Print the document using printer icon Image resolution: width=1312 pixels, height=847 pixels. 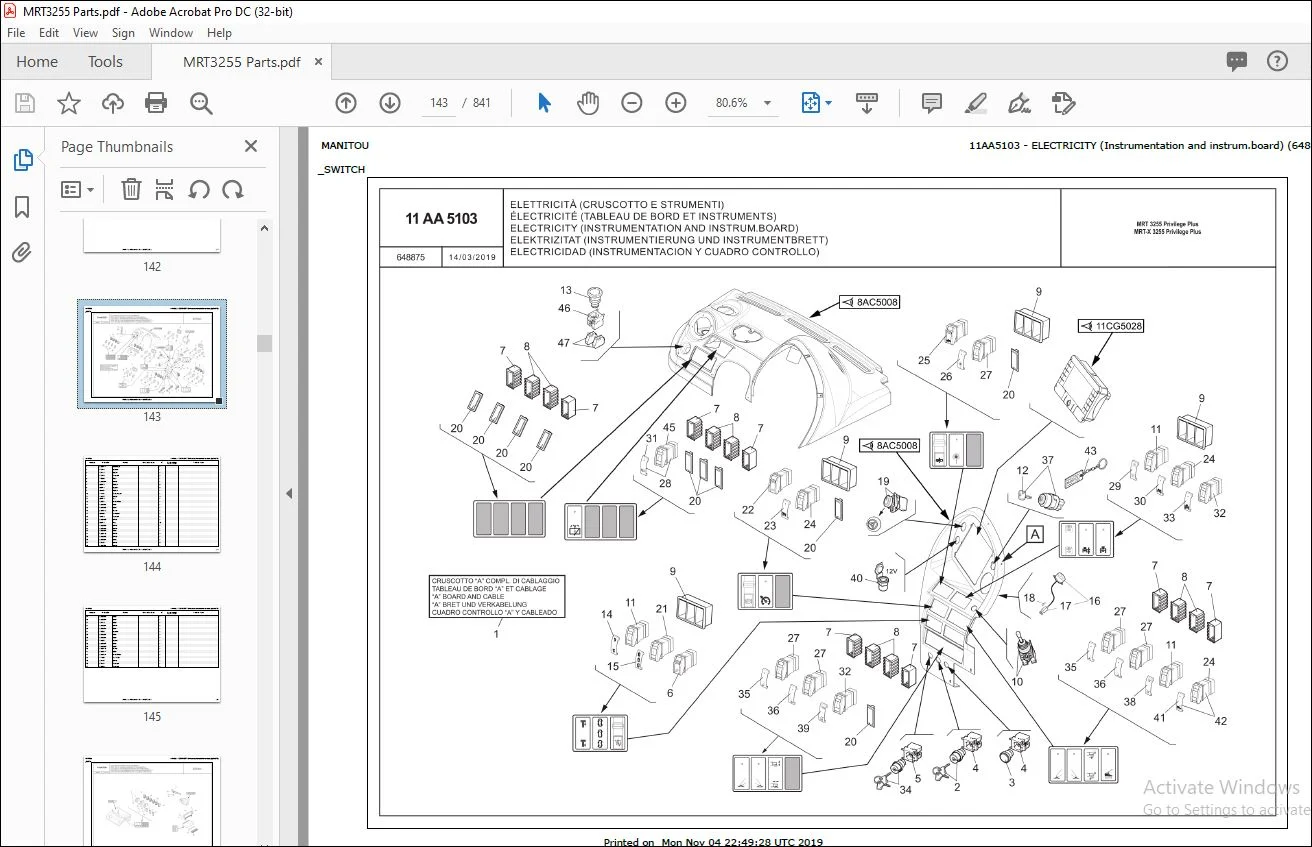point(156,103)
